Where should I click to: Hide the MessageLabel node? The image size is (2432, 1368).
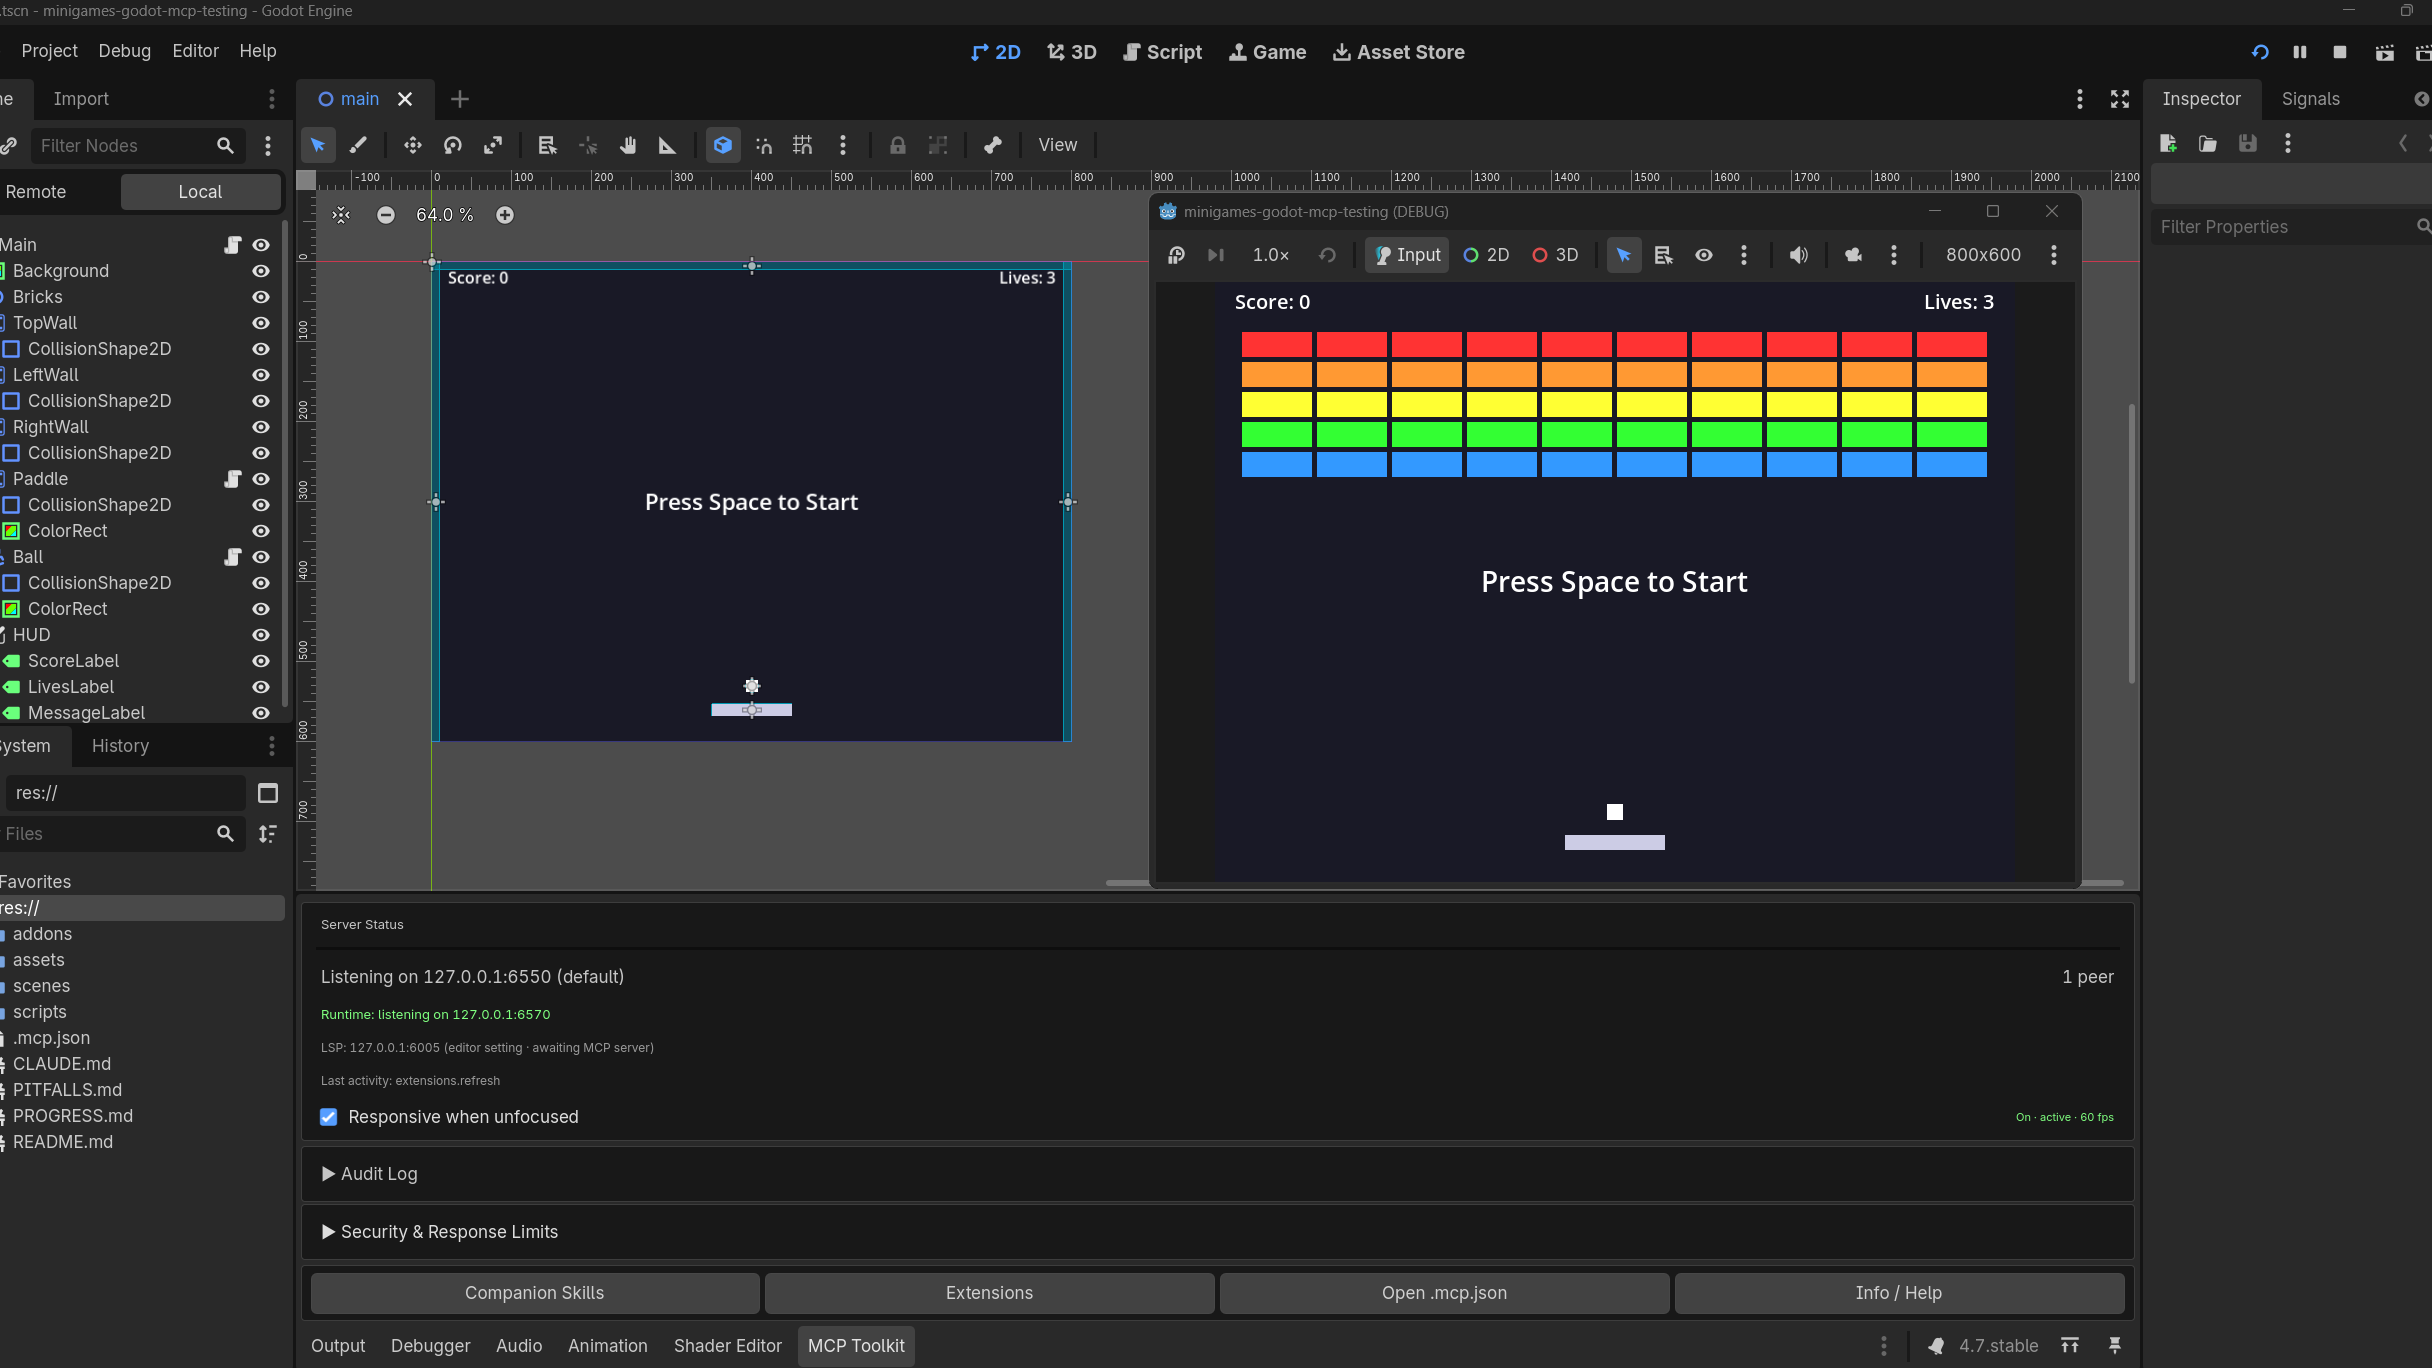pos(261,713)
